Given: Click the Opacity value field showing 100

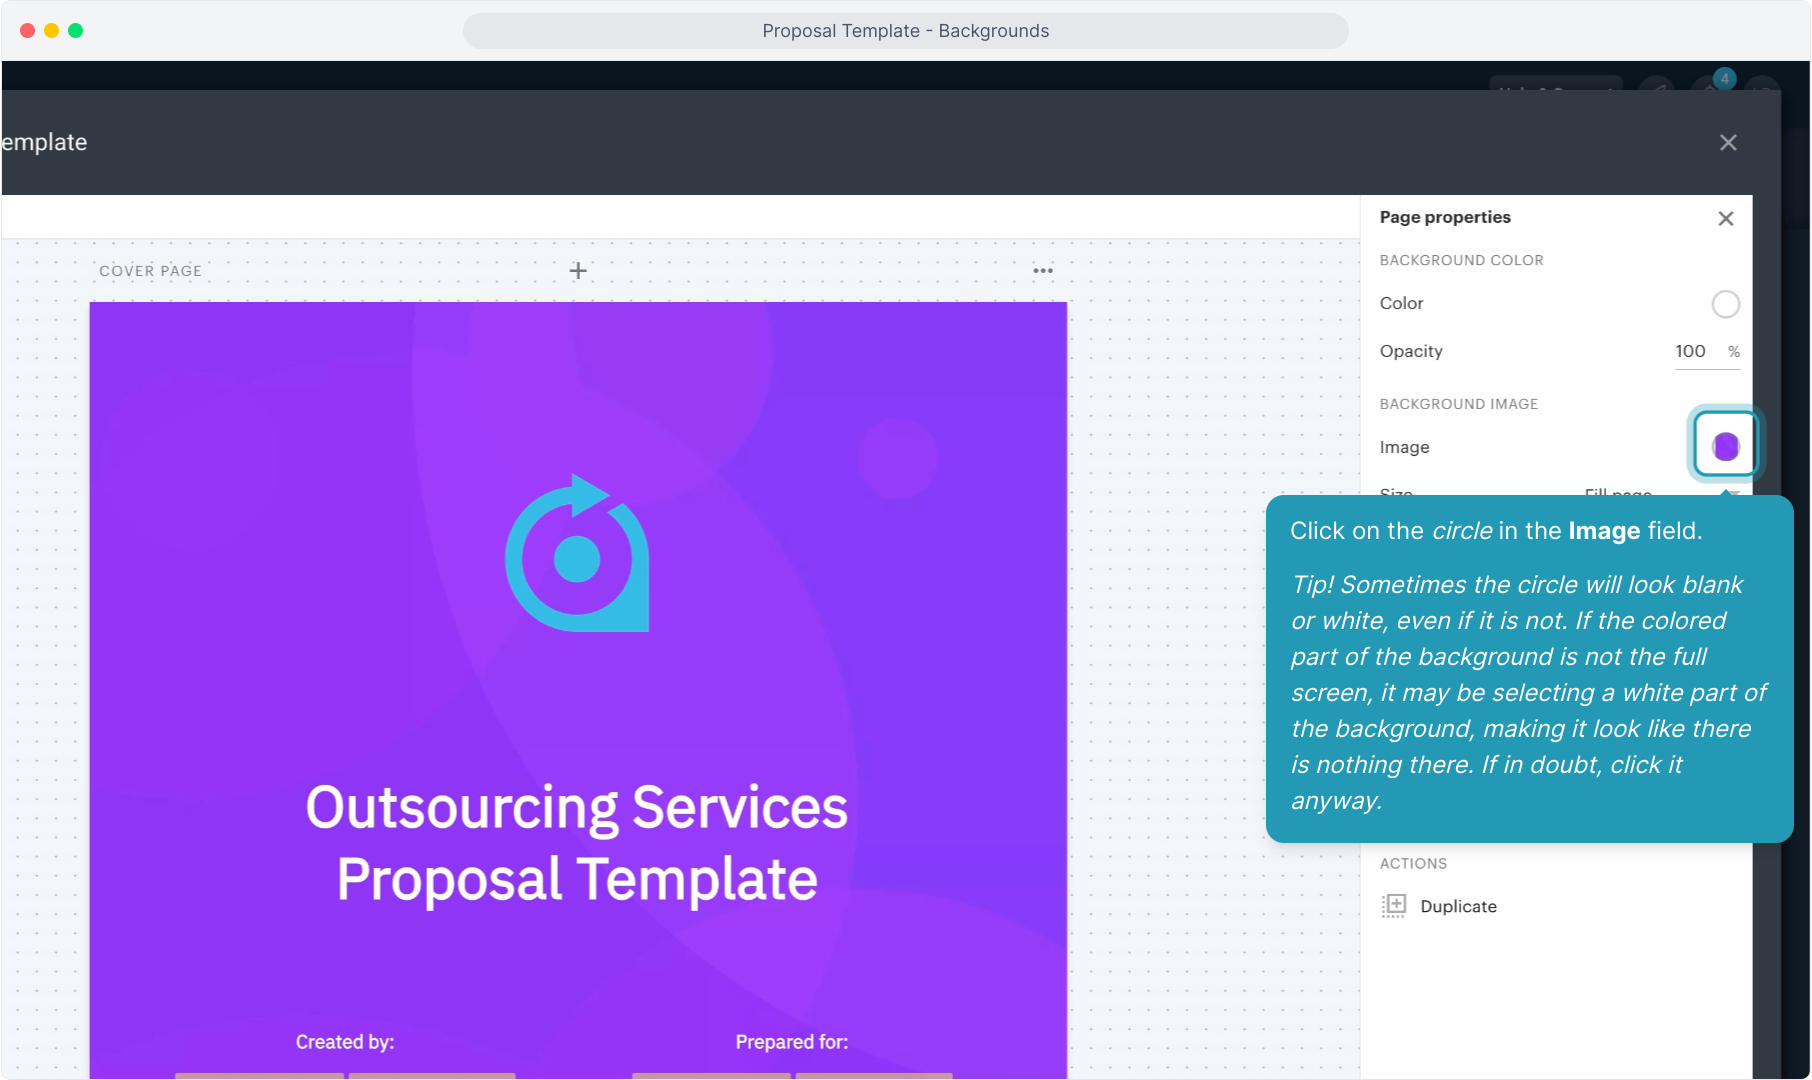Looking at the screenshot, I should pyautogui.click(x=1691, y=351).
